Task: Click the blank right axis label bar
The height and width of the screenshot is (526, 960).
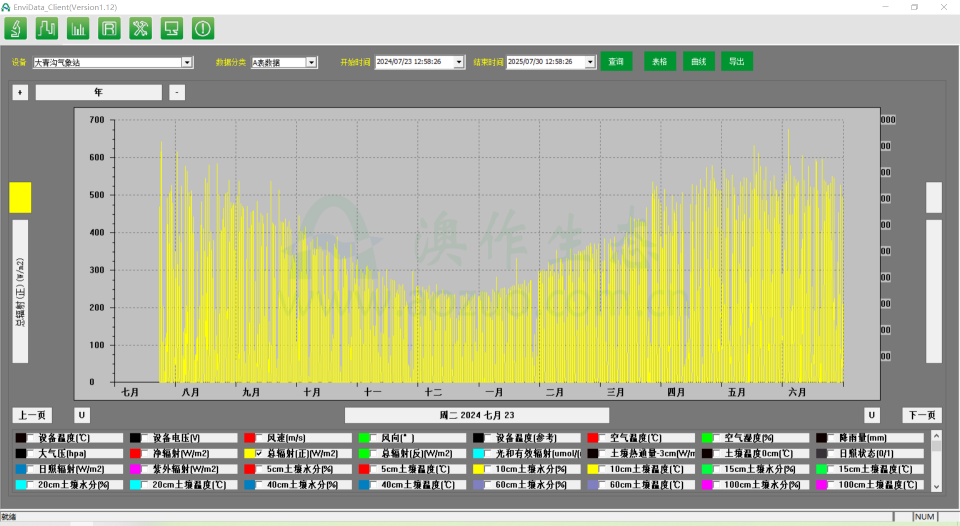Action: 934,291
